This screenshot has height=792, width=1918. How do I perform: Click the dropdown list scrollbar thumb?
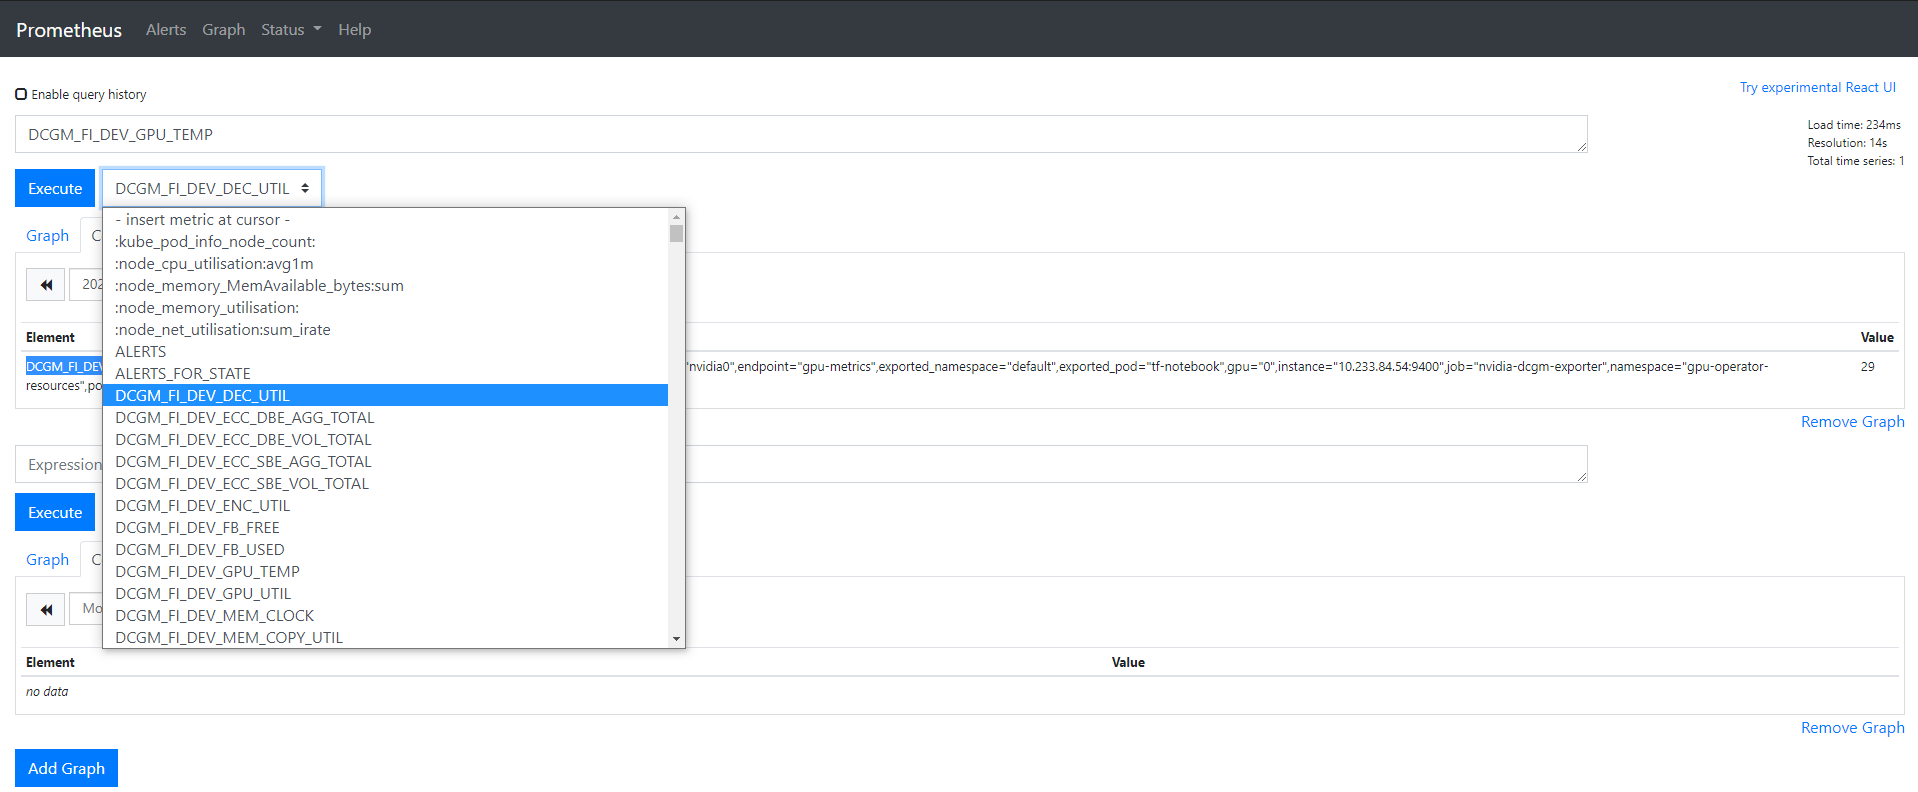(x=677, y=233)
